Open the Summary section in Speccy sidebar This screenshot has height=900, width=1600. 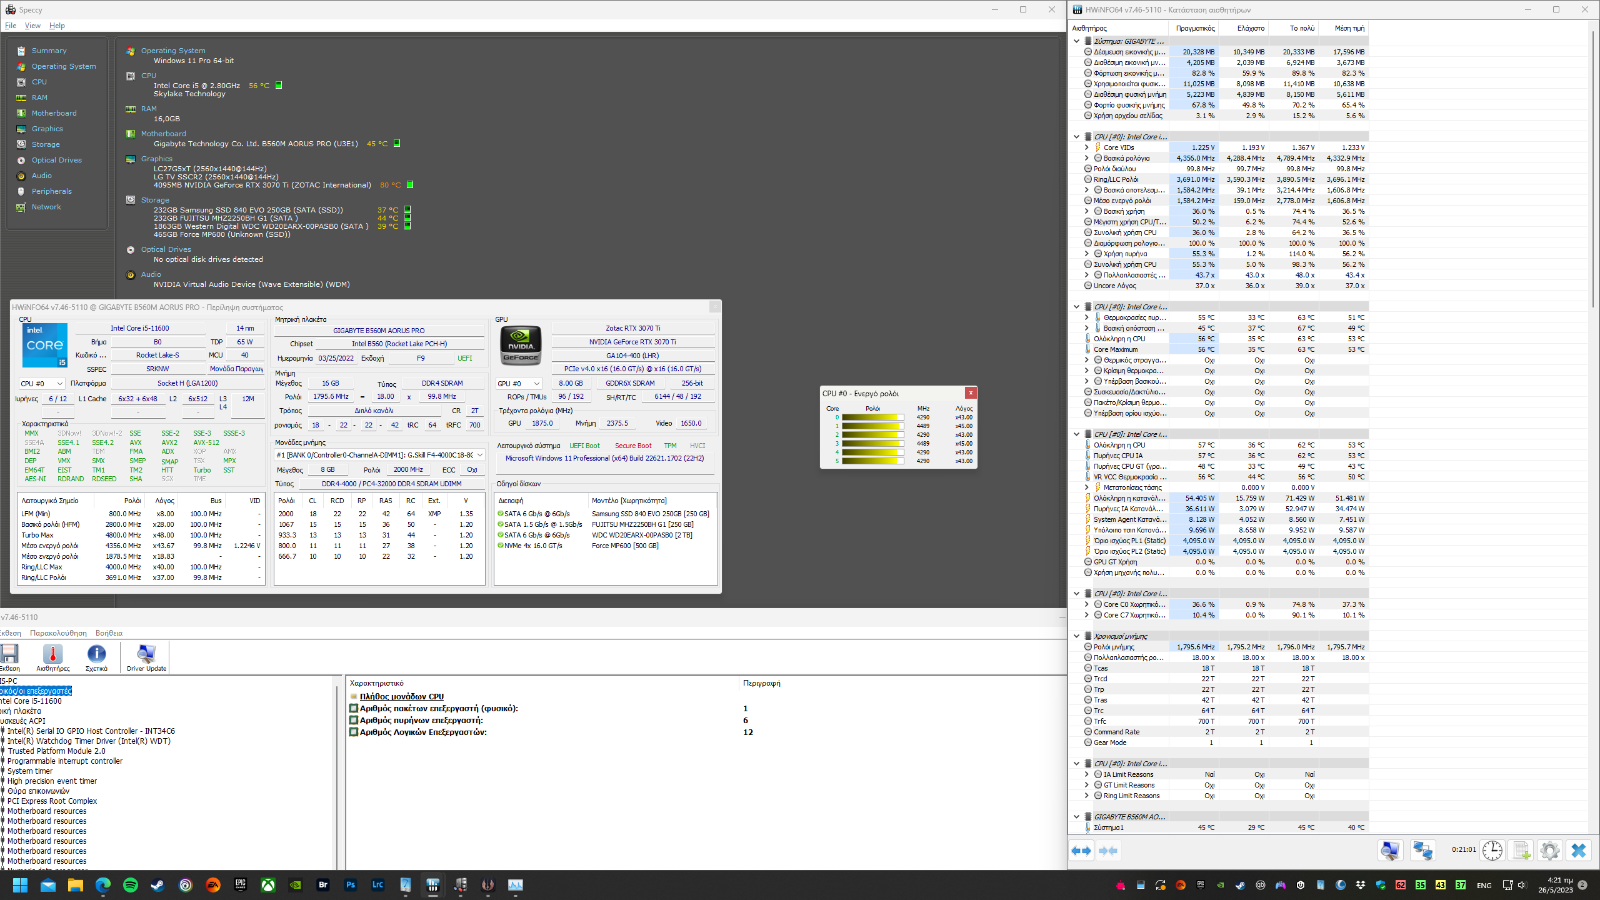coord(48,50)
